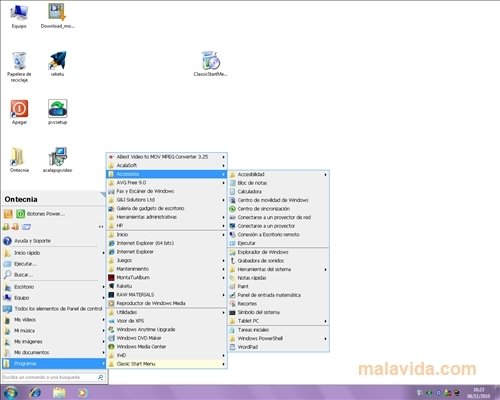The image size is (500, 400).
Task: Expand the Juegos folder
Action: (167, 260)
